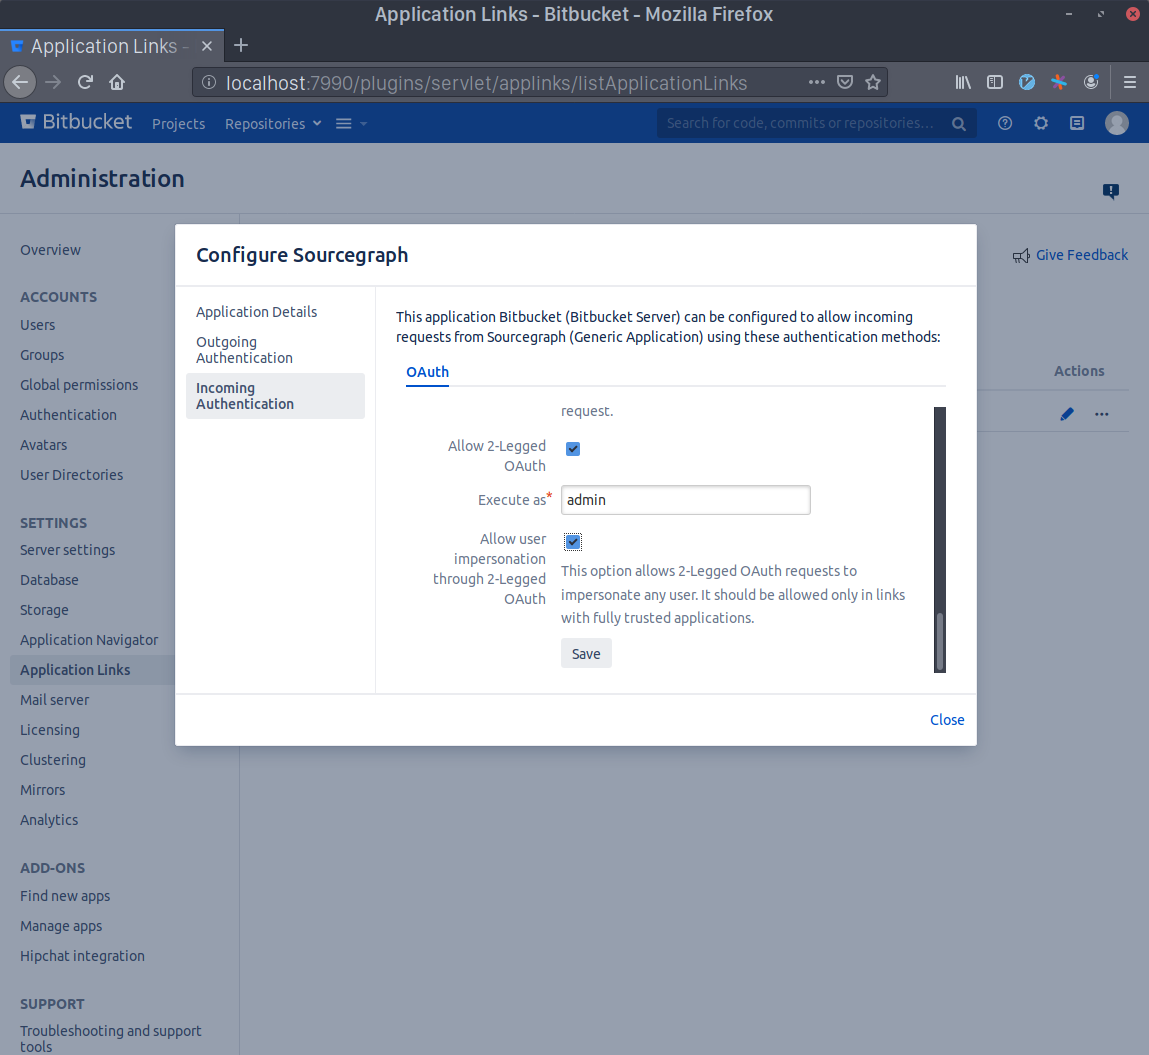Image resolution: width=1149 pixels, height=1055 pixels.
Task: Open the Bitbucket administration gear icon
Action: (1041, 123)
